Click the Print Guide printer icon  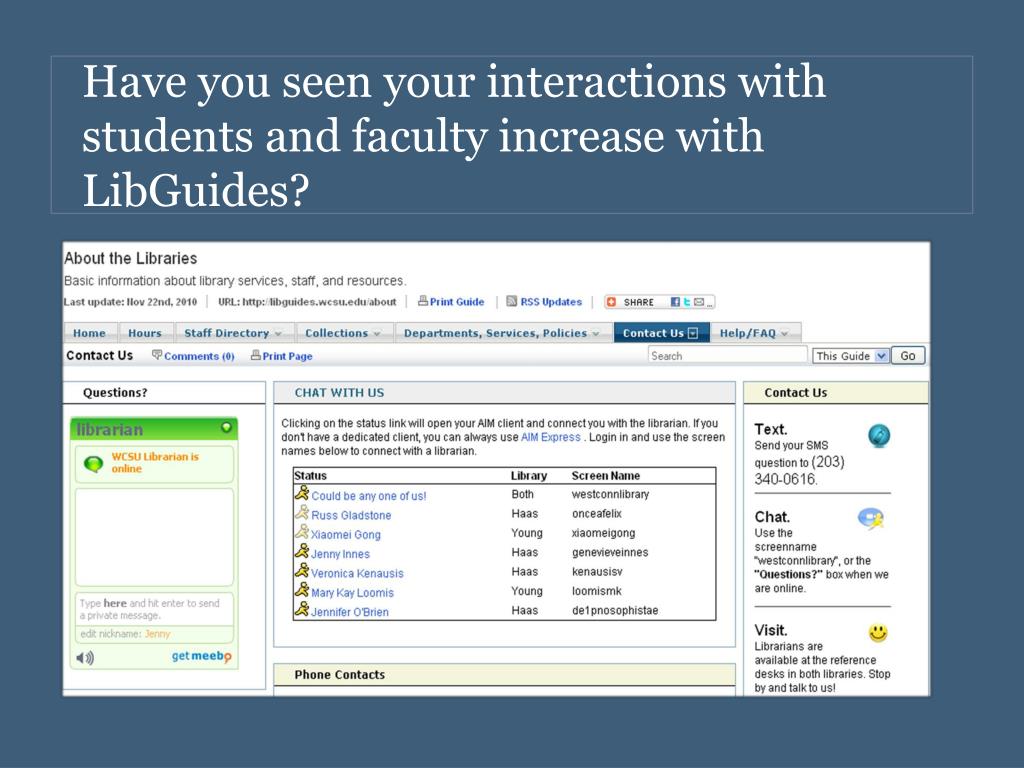coord(423,301)
